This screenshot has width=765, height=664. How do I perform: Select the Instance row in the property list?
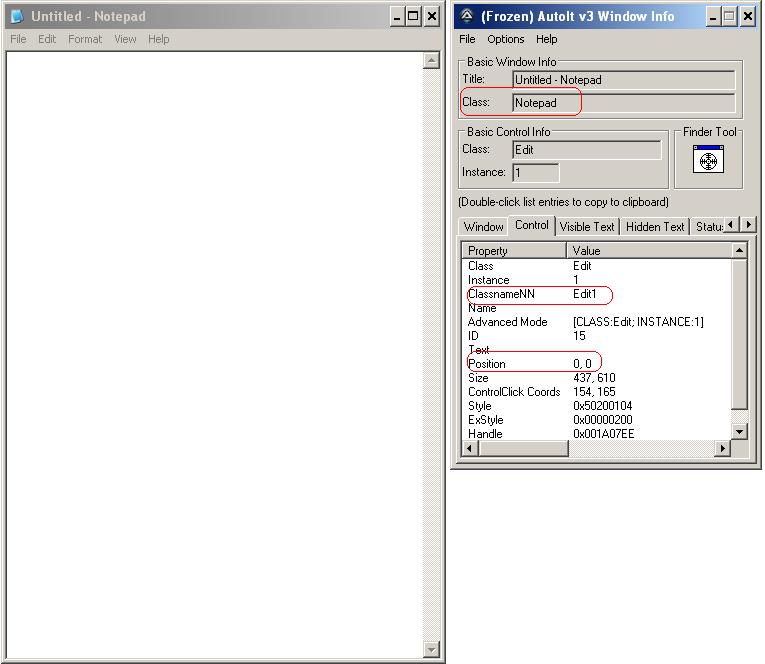coord(597,280)
